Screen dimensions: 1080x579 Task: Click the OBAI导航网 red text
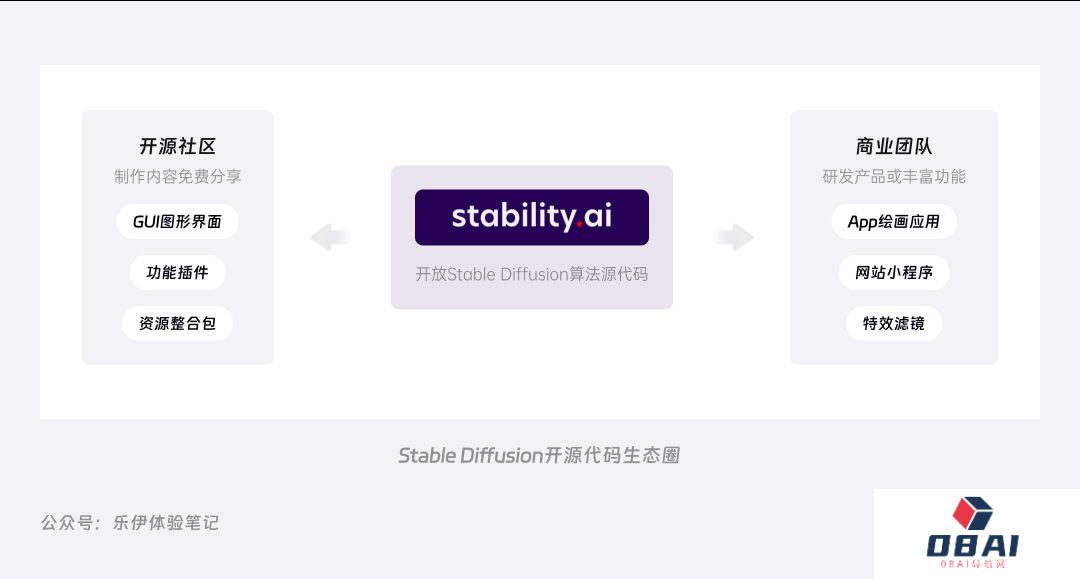pos(972,565)
